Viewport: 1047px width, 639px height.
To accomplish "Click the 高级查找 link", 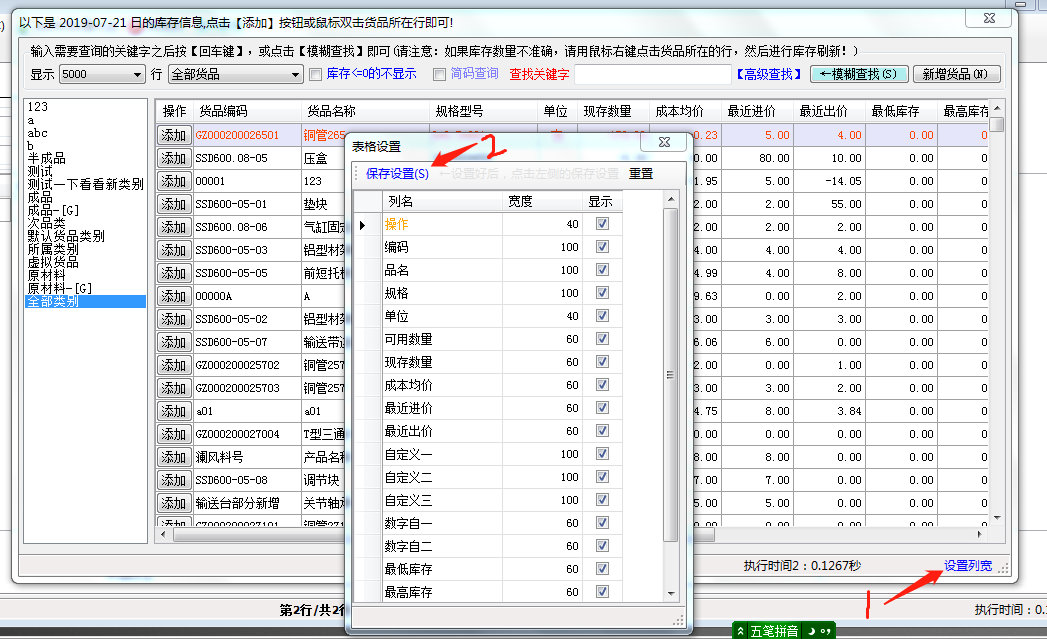I will pos(769,74).
